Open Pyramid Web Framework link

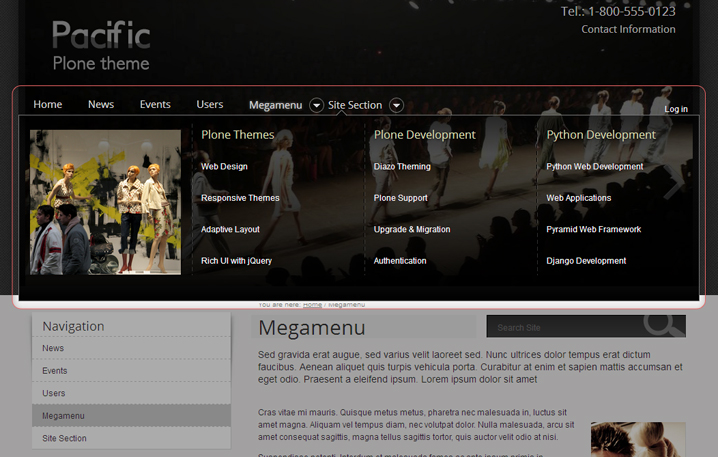(x=593, y=229)
